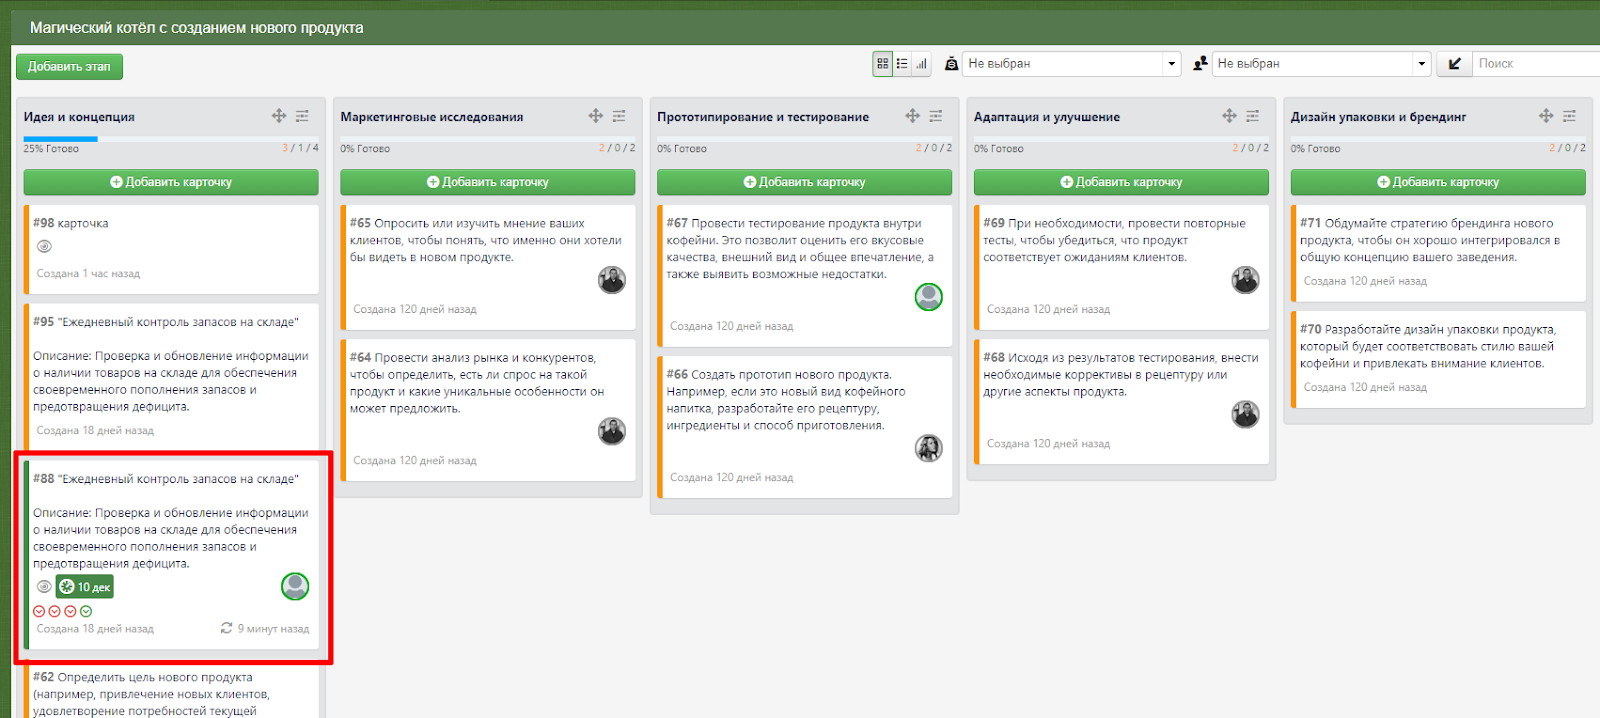Viewport: 1600px width, 718px height.
Task: Click move handle of 'Маркетинговые исследования' column
Action: pyautogui.click(x=596, y=116)
